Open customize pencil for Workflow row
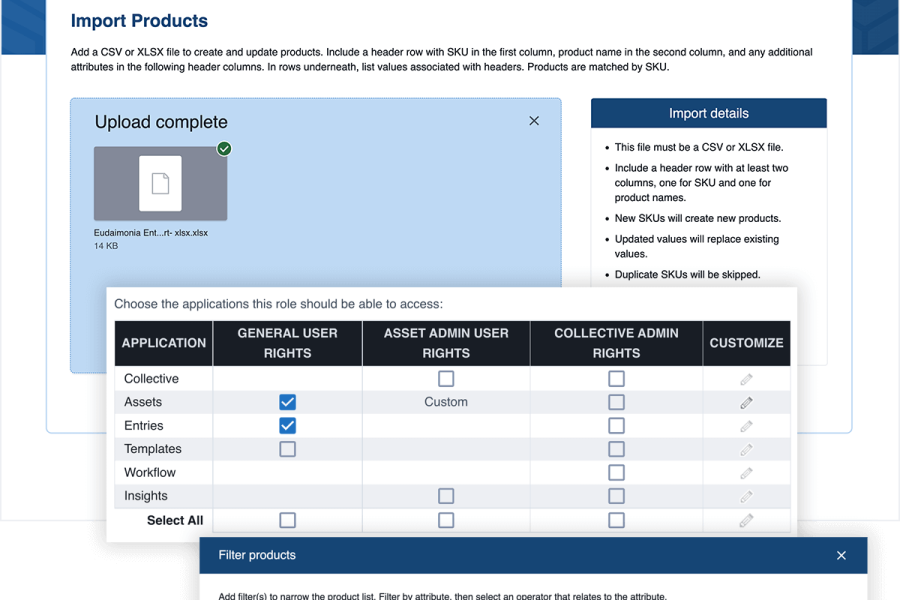The height and width of the screenshot is (600, 900). (746, 473)
